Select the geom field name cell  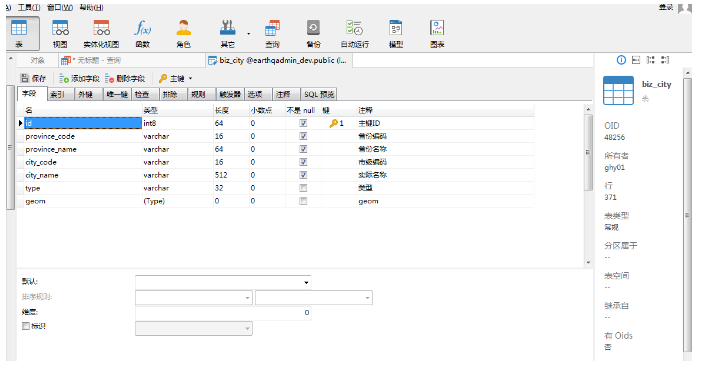coord(83,201)
